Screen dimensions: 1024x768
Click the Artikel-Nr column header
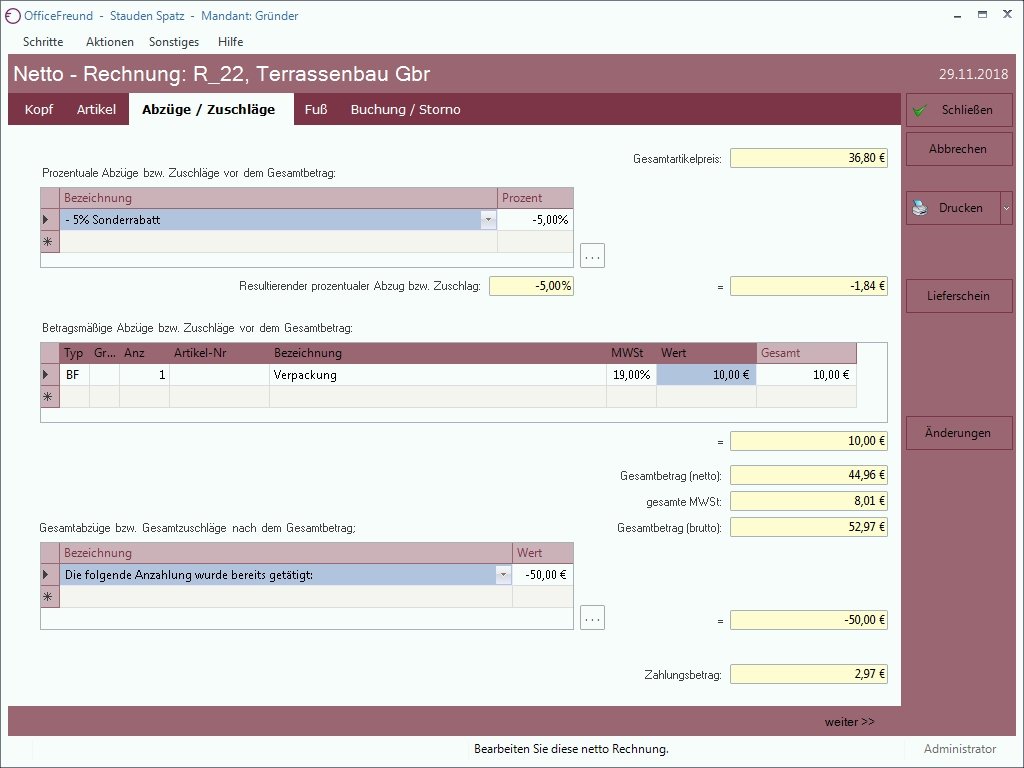tap(219, 353)
